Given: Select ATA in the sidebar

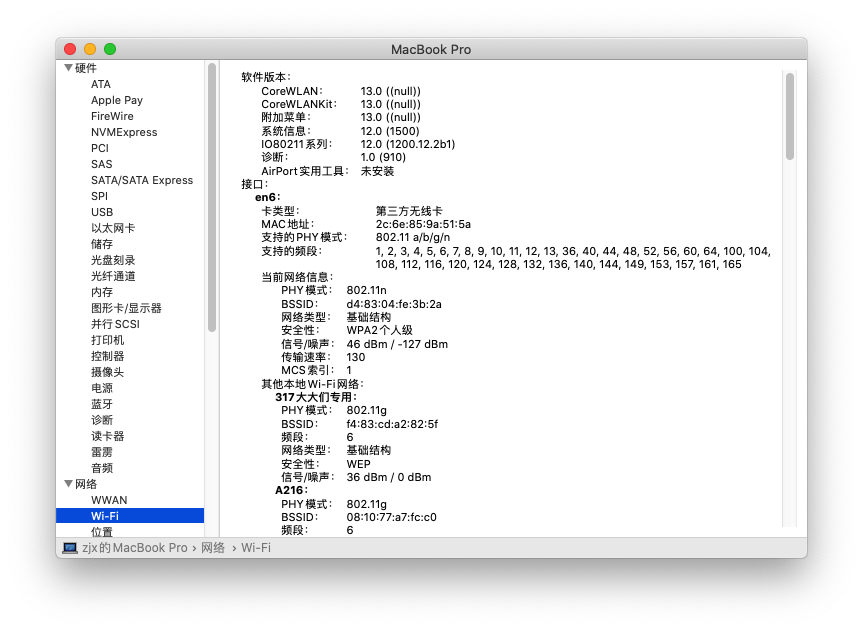Looking at the screenshot, I should [x=101, y=84].
